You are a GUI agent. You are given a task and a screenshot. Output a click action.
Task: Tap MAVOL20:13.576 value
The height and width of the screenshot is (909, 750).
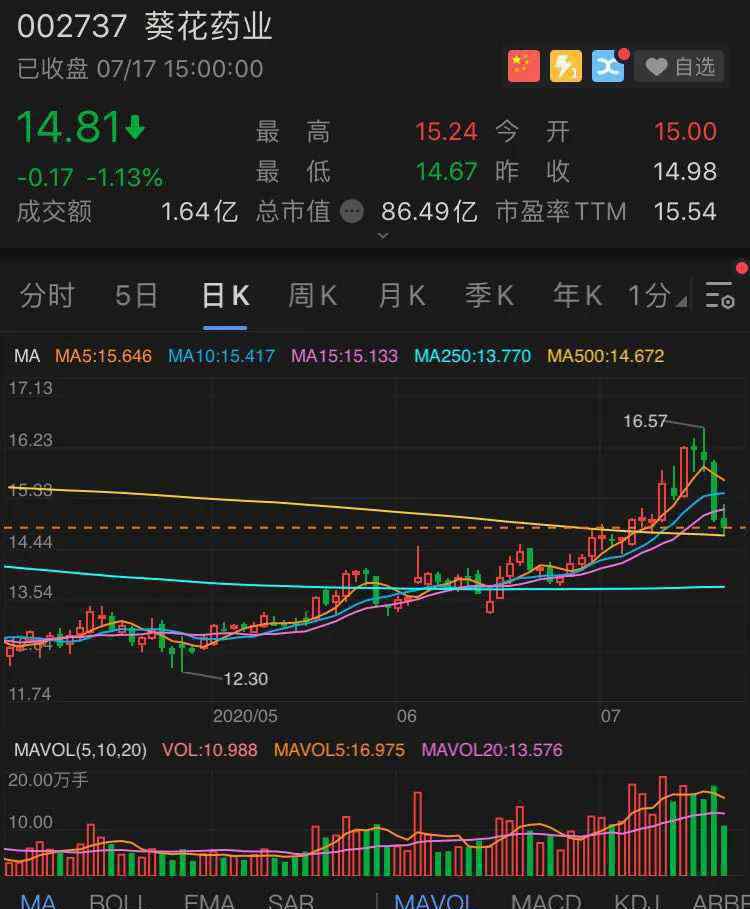click(x=492, y=750)
